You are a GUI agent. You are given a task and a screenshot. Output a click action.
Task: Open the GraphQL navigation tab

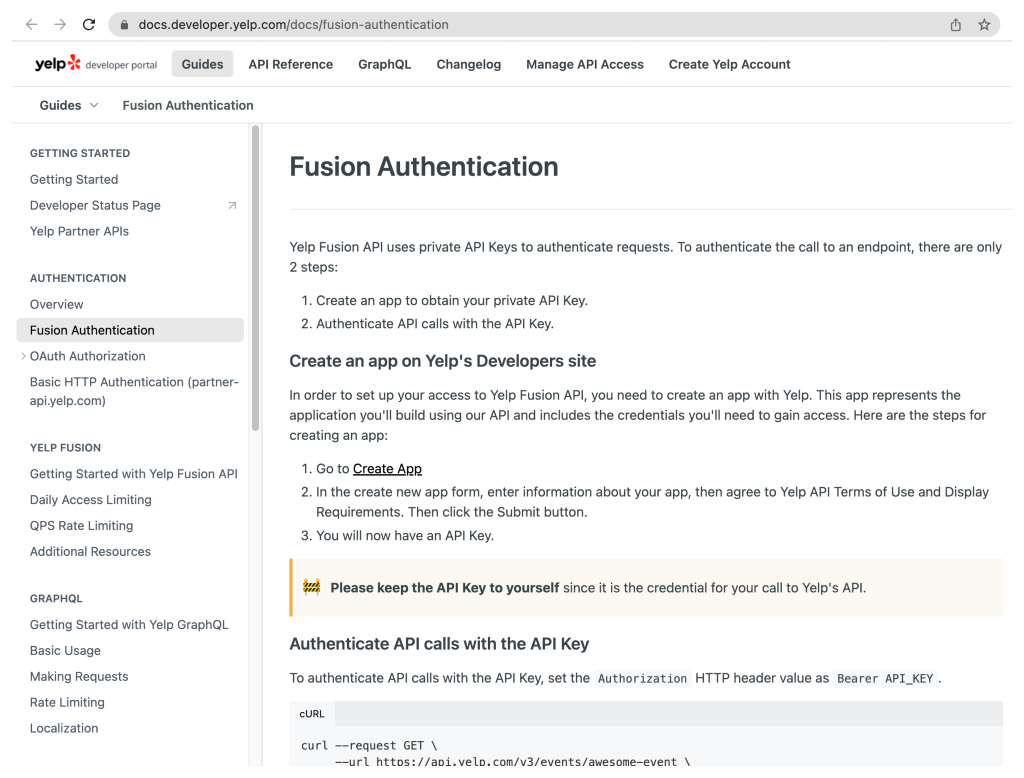coord(385,64)
